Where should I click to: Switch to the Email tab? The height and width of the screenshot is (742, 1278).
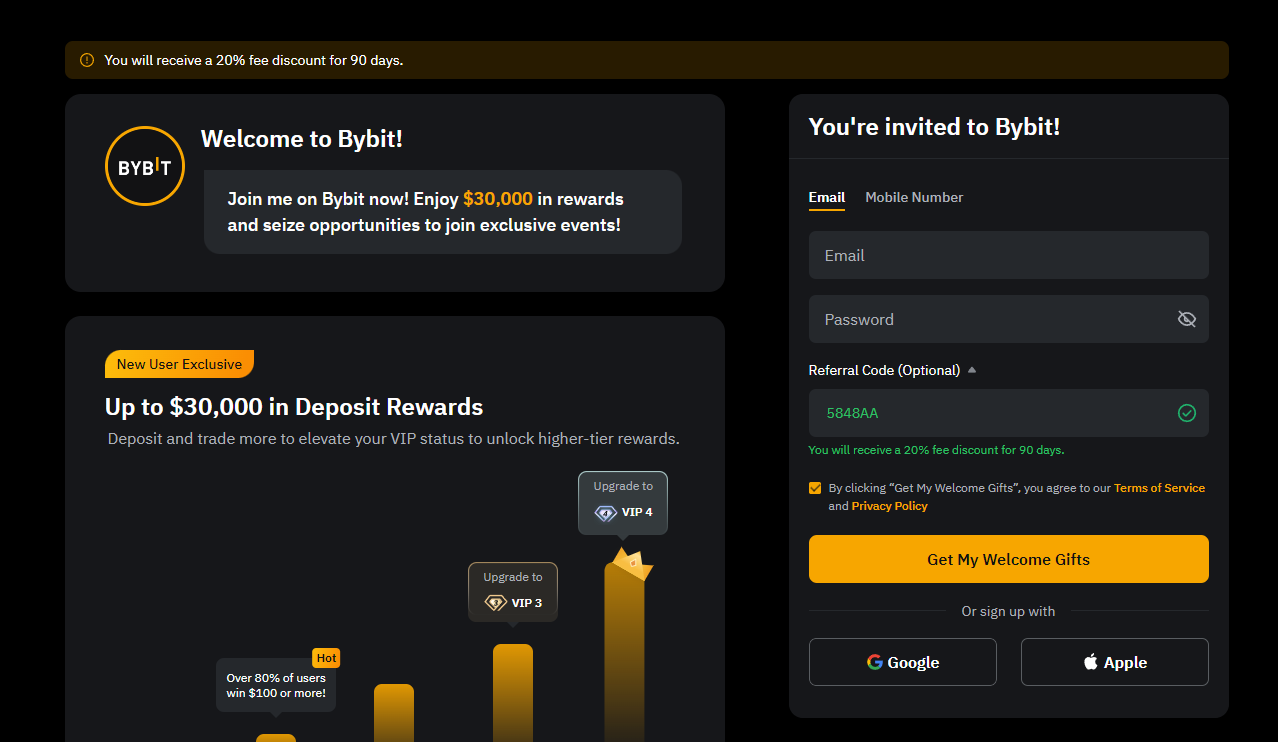[x=827, y=197]
